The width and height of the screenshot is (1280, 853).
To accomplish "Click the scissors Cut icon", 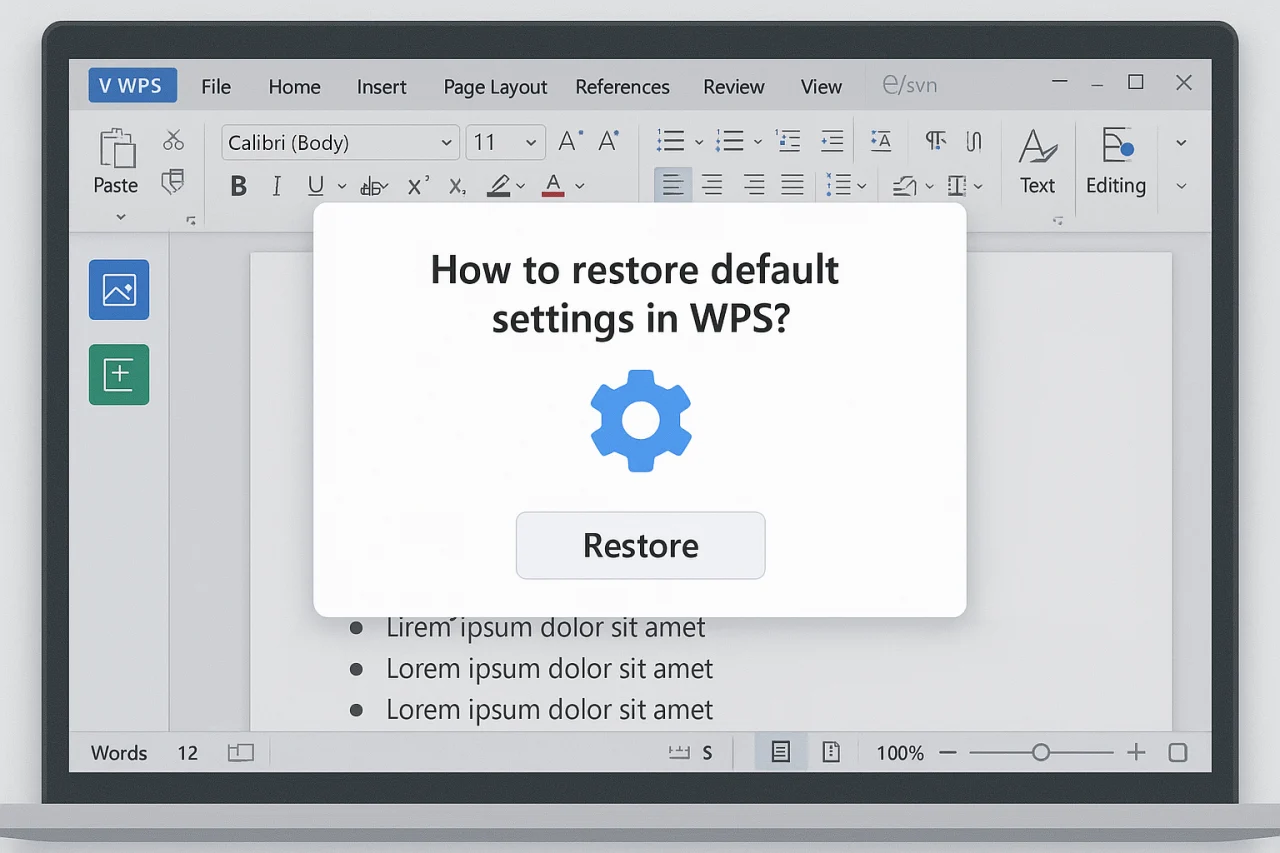I will (x=174, y=140).
